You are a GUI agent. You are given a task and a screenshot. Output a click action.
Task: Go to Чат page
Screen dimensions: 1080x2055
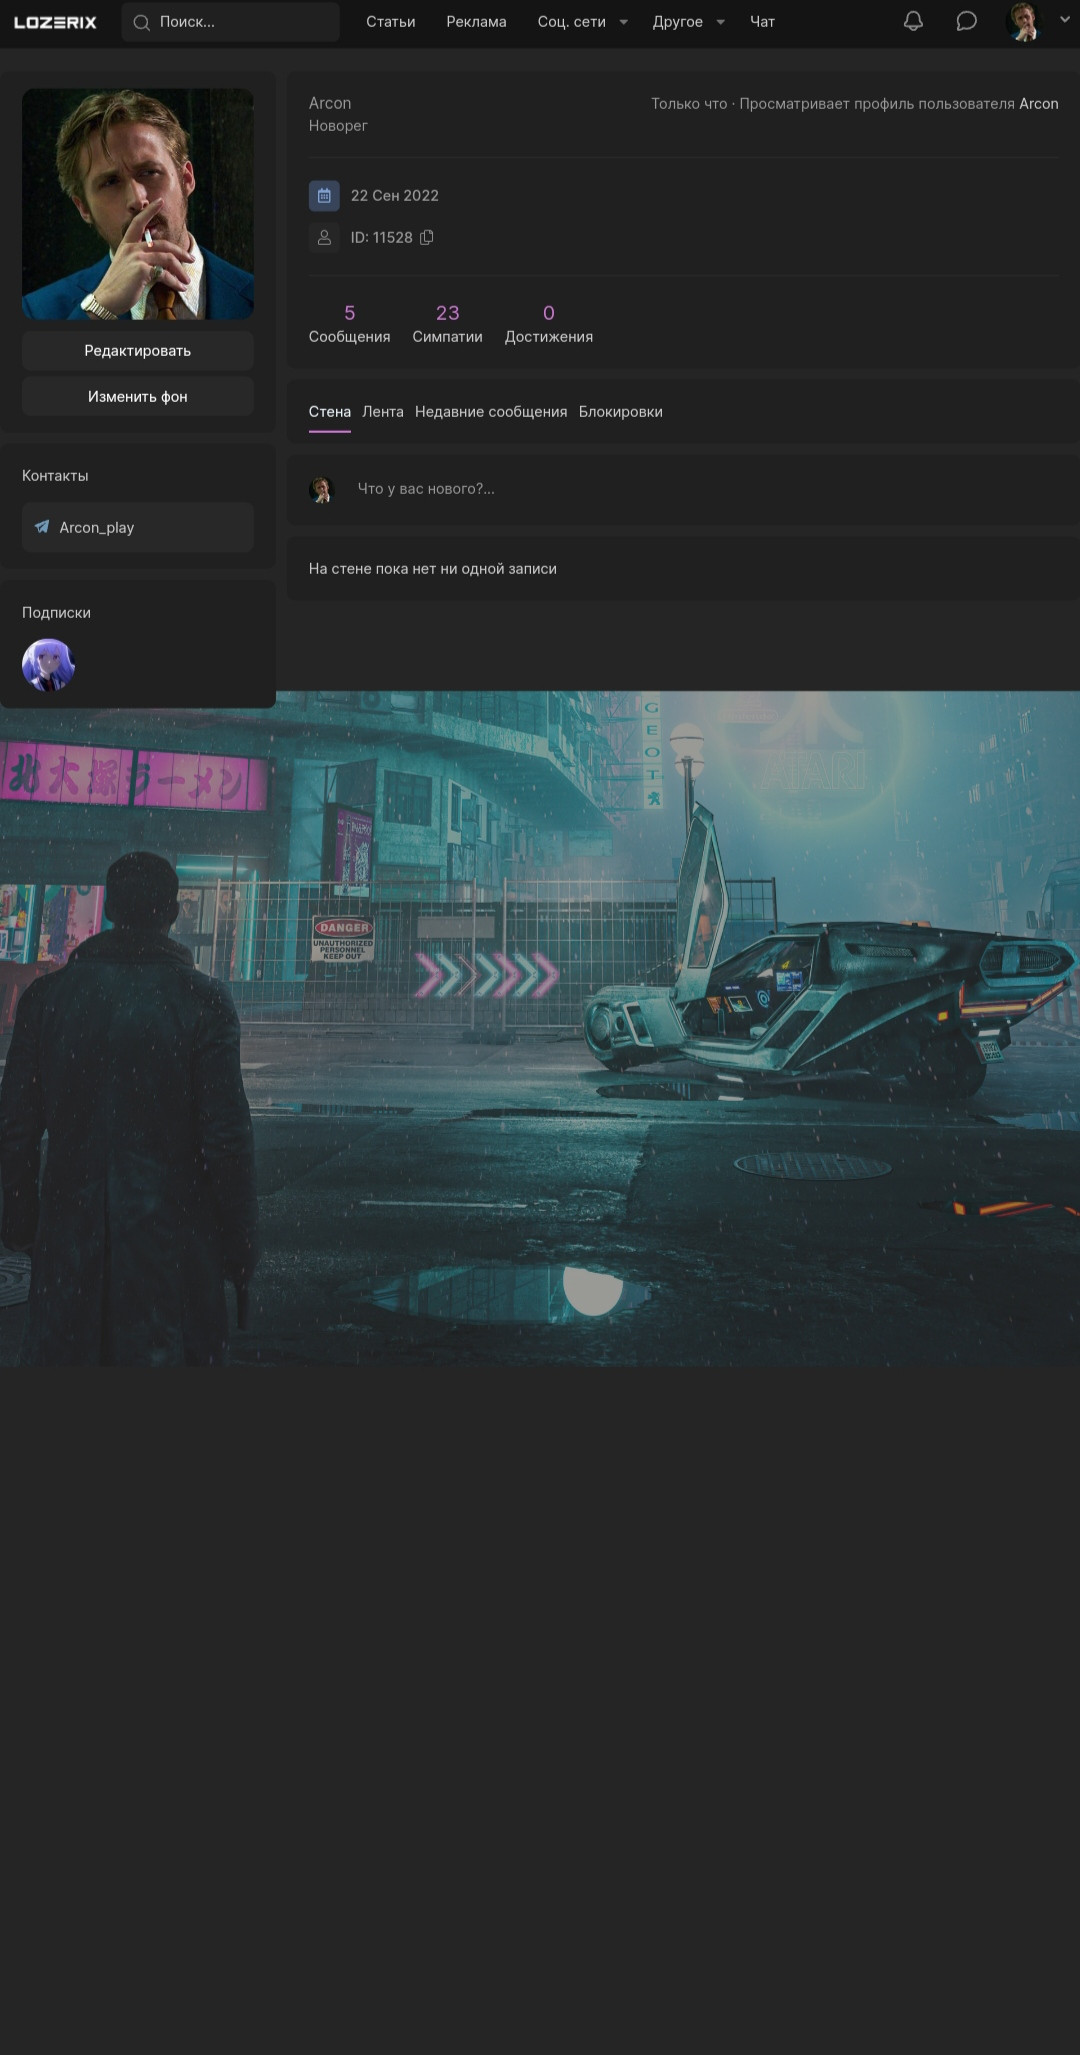[763, 22]
